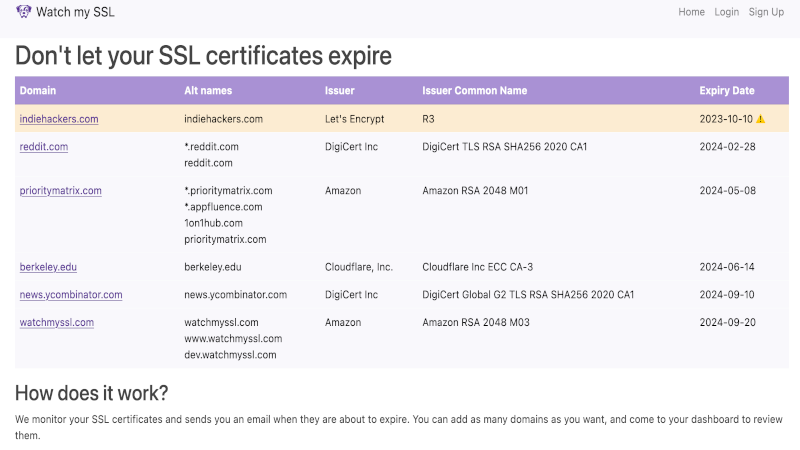
Task: Click the Issuer Common Name column header
Action: click(474, 91)
